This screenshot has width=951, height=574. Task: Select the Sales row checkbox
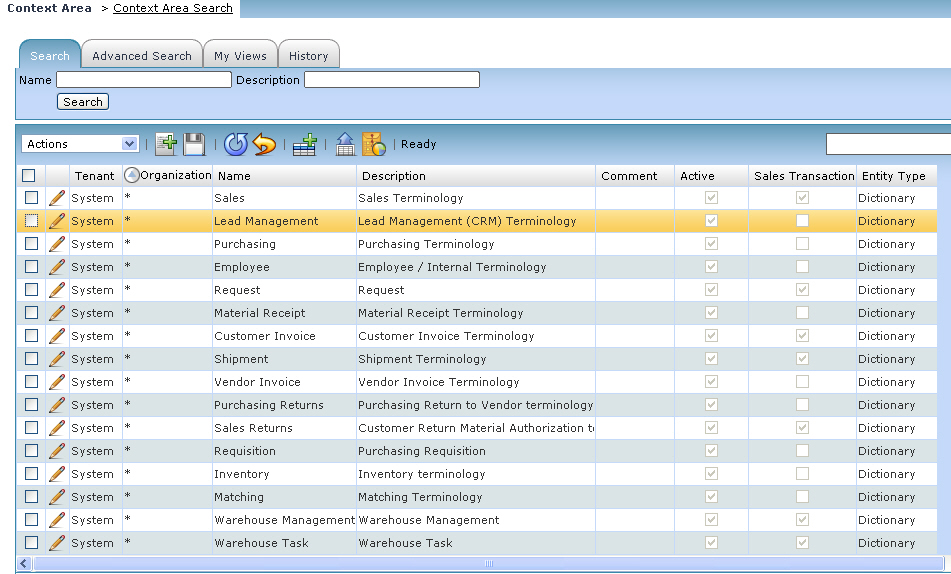[x=31, y=198]
